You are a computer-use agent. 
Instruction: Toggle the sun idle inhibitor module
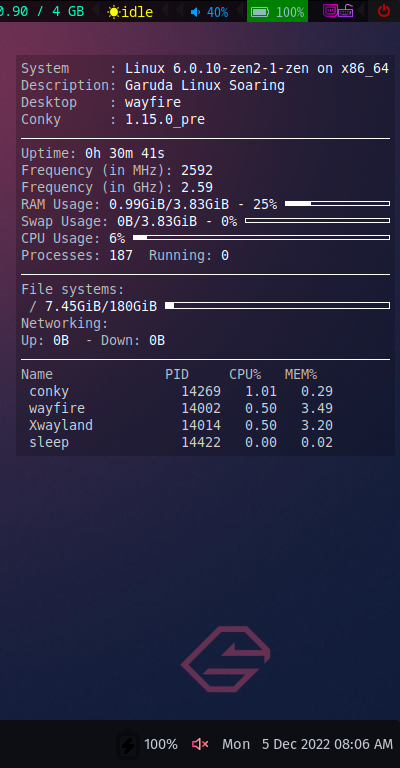coord(130,12)
